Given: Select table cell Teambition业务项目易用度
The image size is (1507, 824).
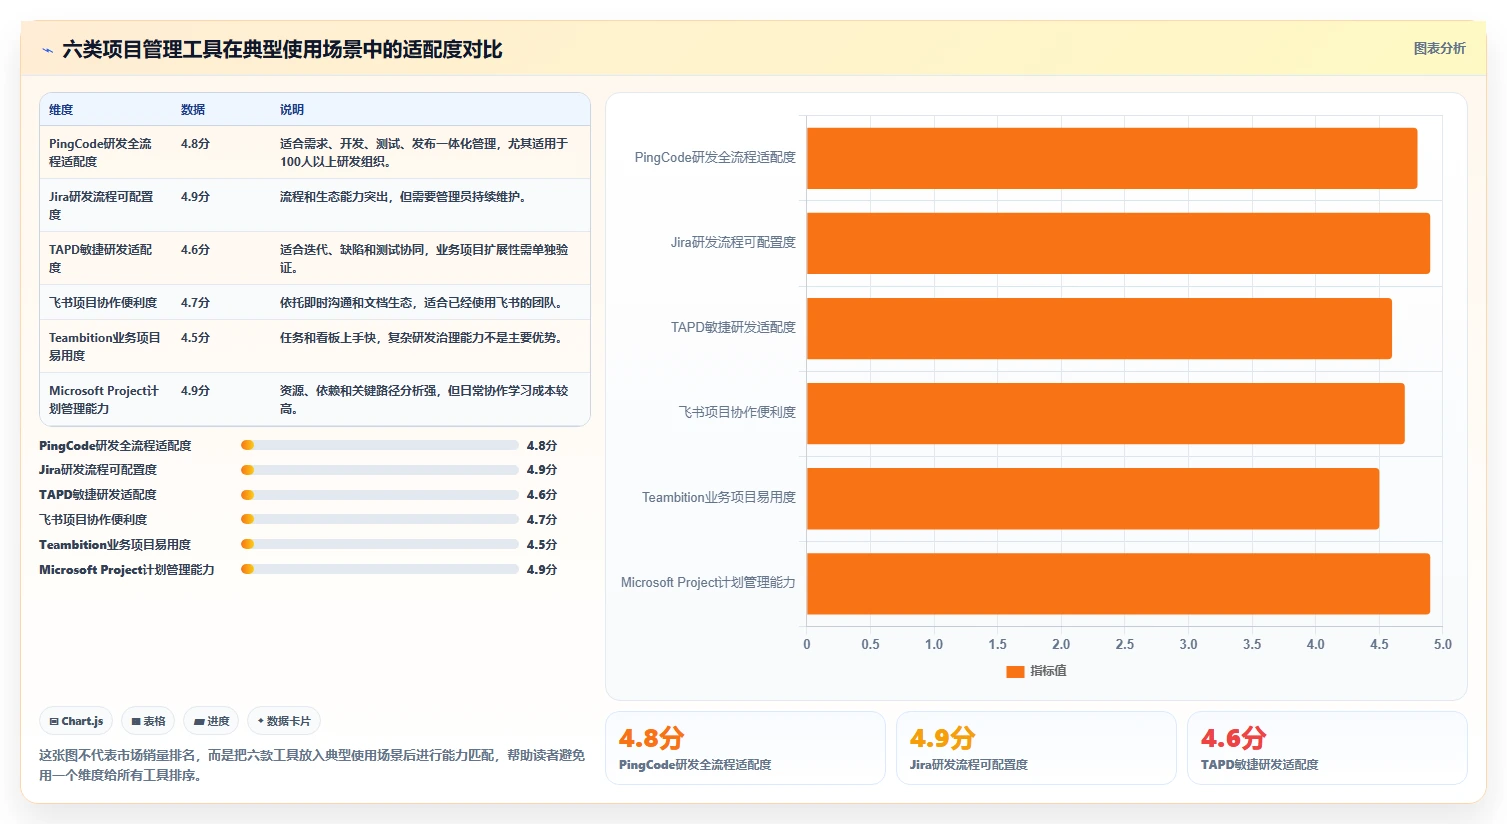Looking at the screenshot, I should tap(105, 346).
